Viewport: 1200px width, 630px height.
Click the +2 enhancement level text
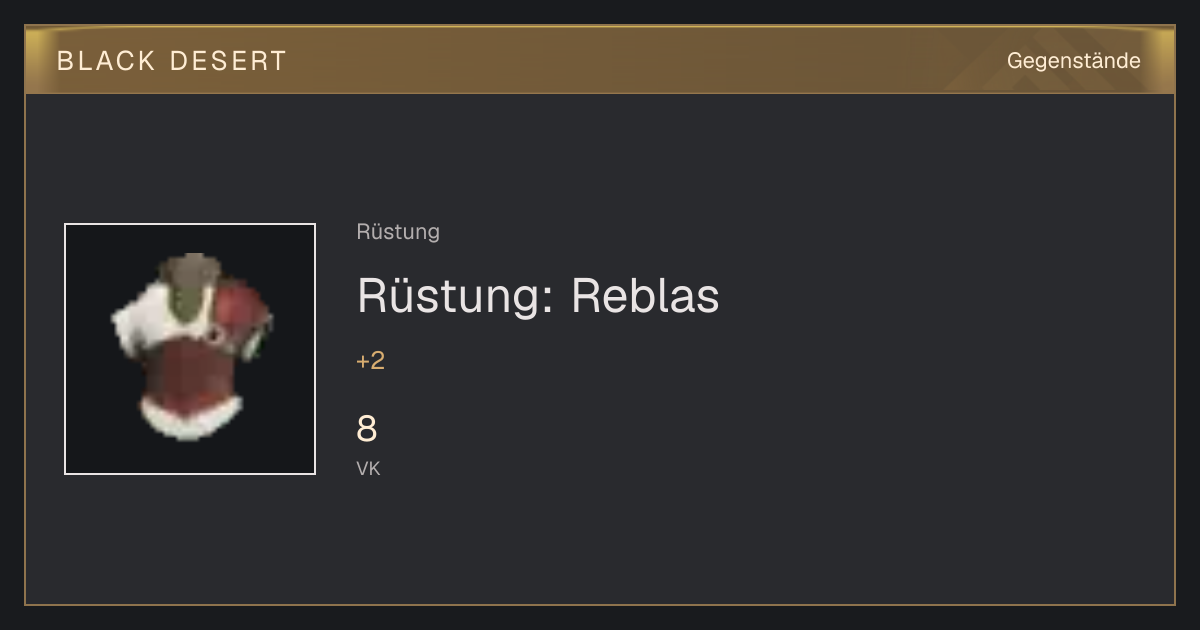370,361
